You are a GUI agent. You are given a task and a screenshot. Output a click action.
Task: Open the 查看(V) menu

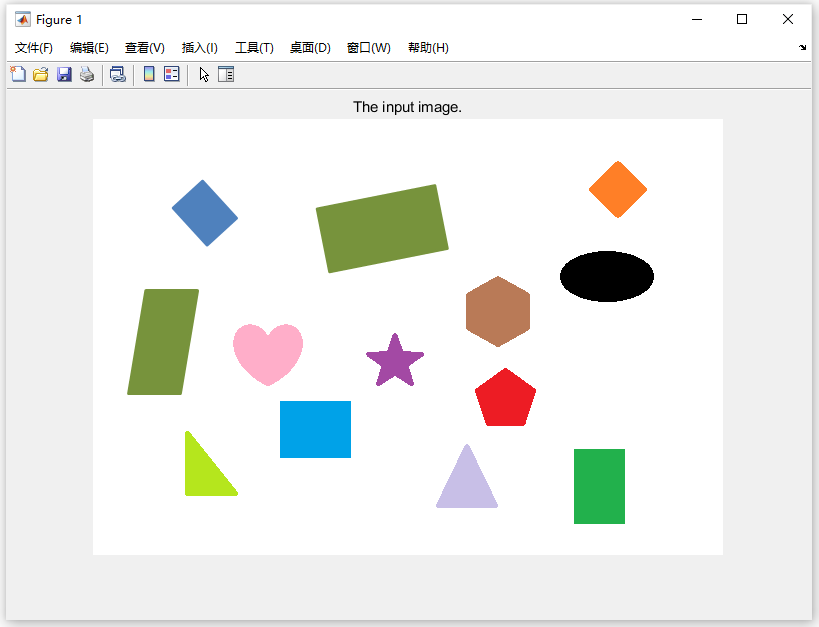click(145, 48)
